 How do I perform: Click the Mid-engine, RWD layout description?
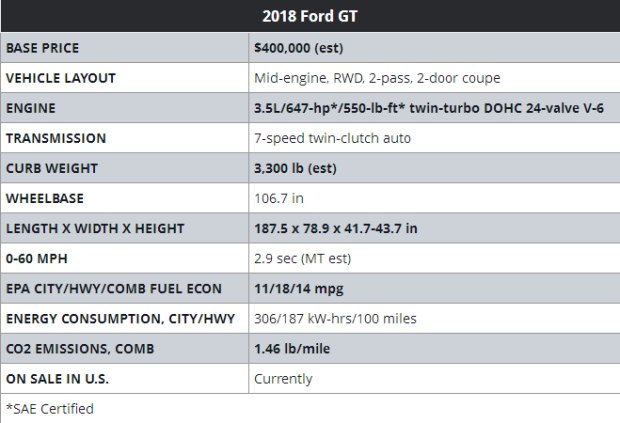pyautogui.click(x=377, y=77)
